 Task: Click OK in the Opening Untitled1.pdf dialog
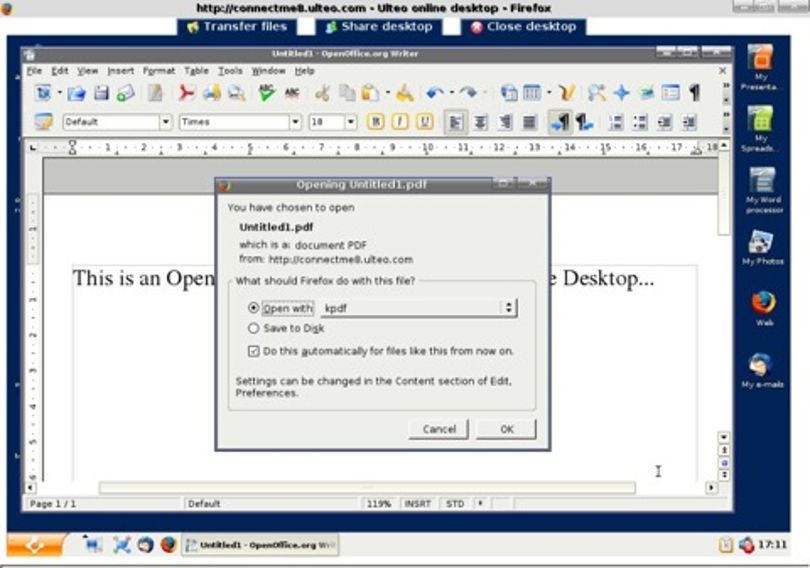506,429
